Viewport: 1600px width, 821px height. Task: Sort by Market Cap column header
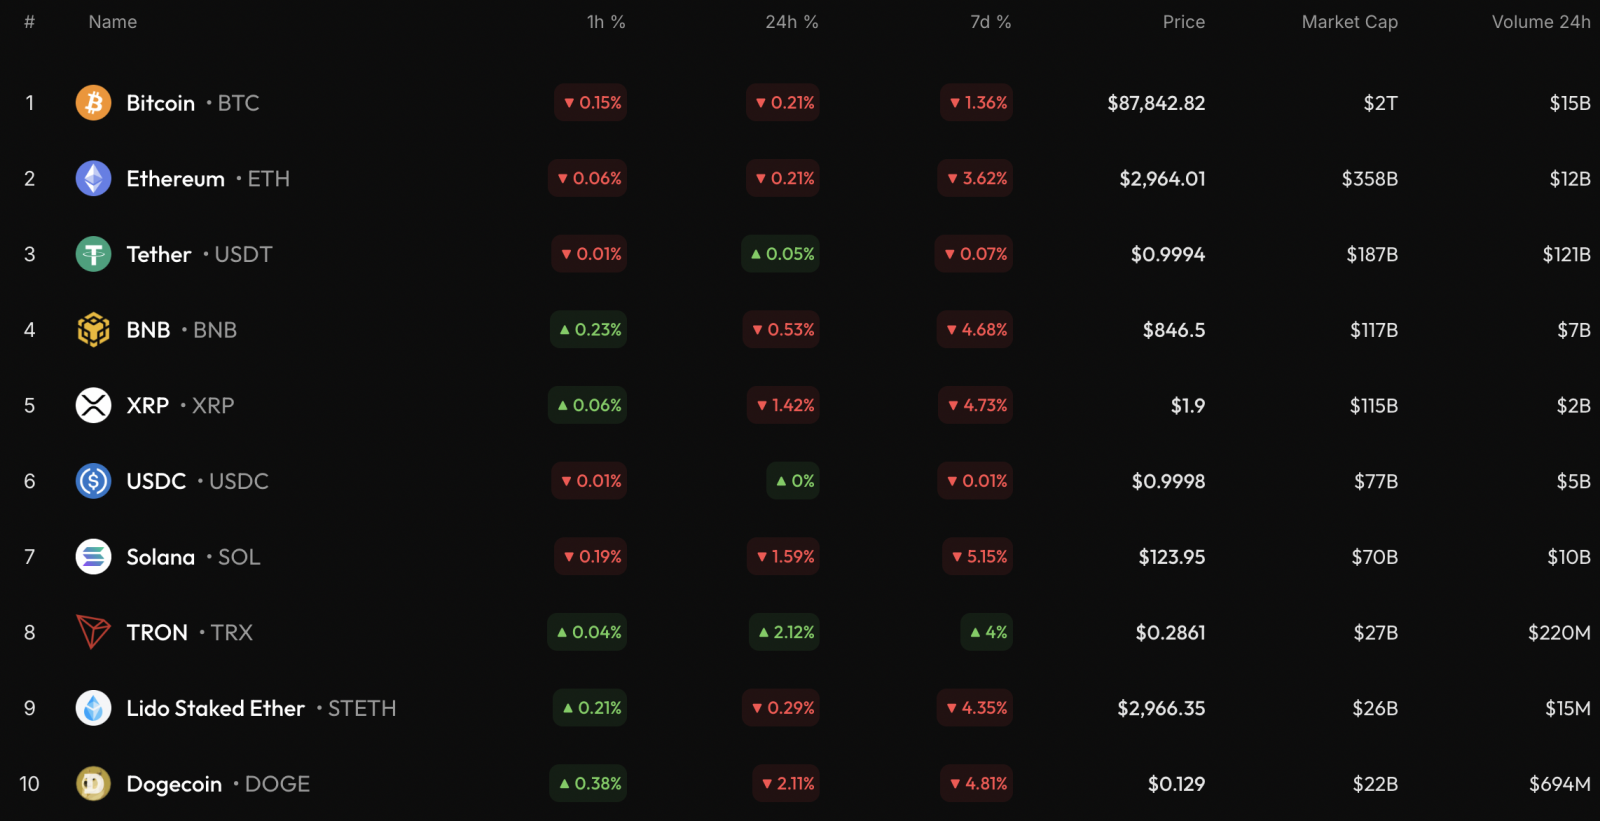[x=1349, y=22]
